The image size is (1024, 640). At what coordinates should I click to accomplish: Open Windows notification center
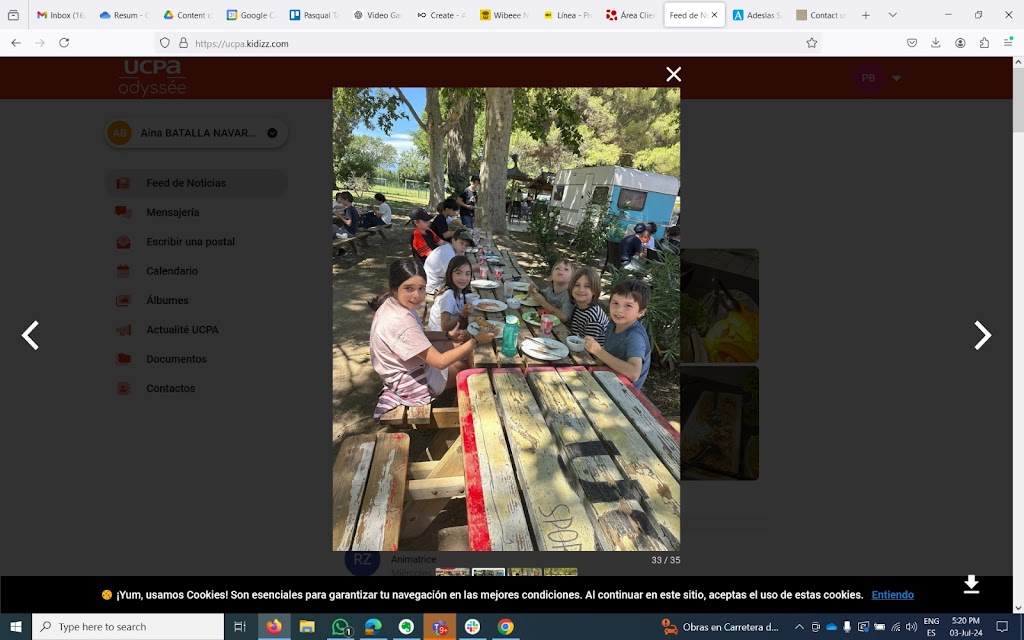pos(1002,627)
